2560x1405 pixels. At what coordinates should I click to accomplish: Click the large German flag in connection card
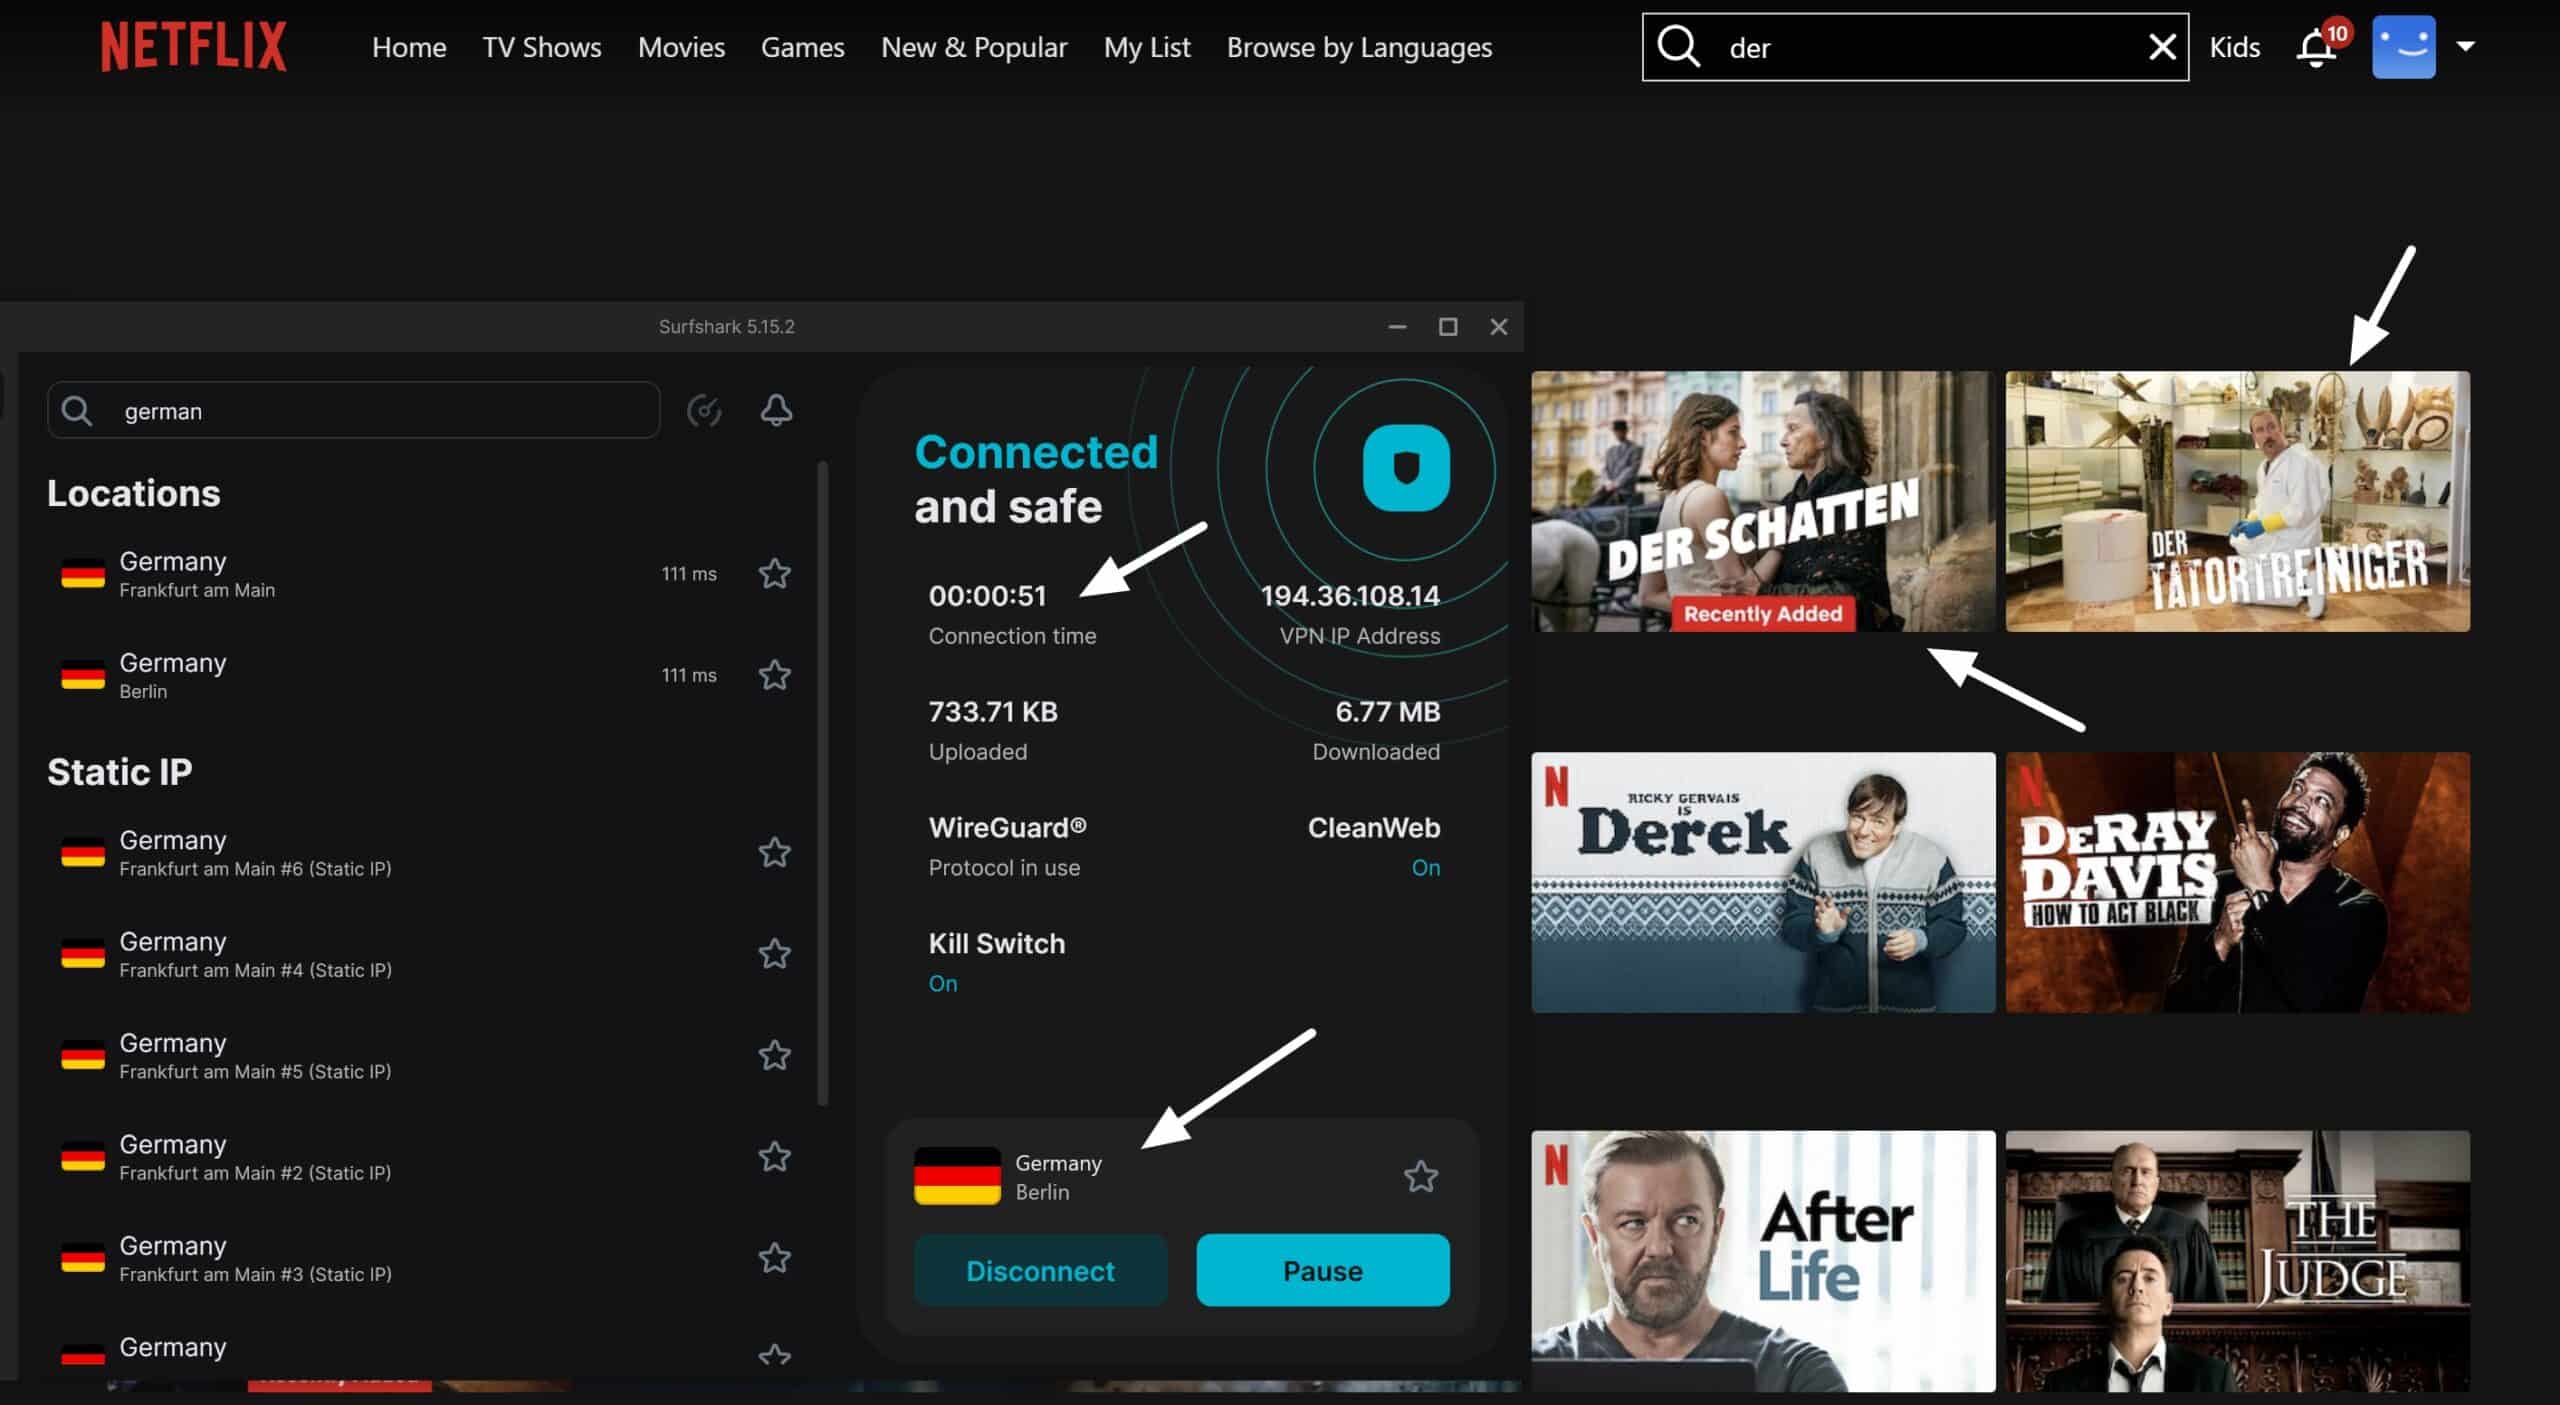(957, 1176)
